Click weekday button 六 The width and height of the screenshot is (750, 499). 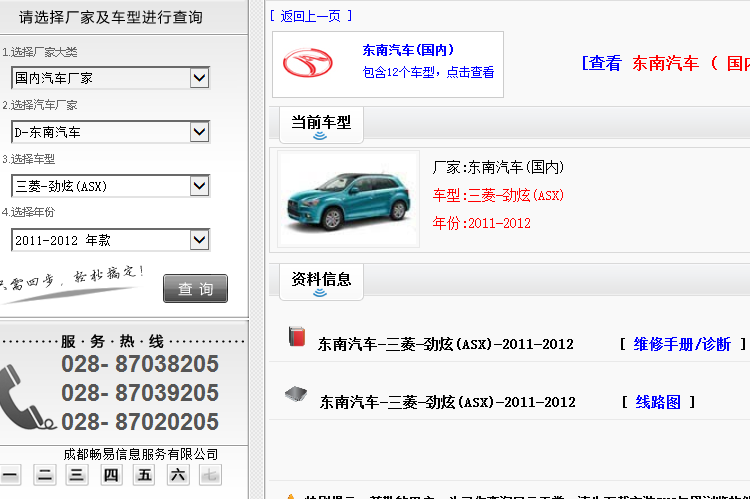178,475
